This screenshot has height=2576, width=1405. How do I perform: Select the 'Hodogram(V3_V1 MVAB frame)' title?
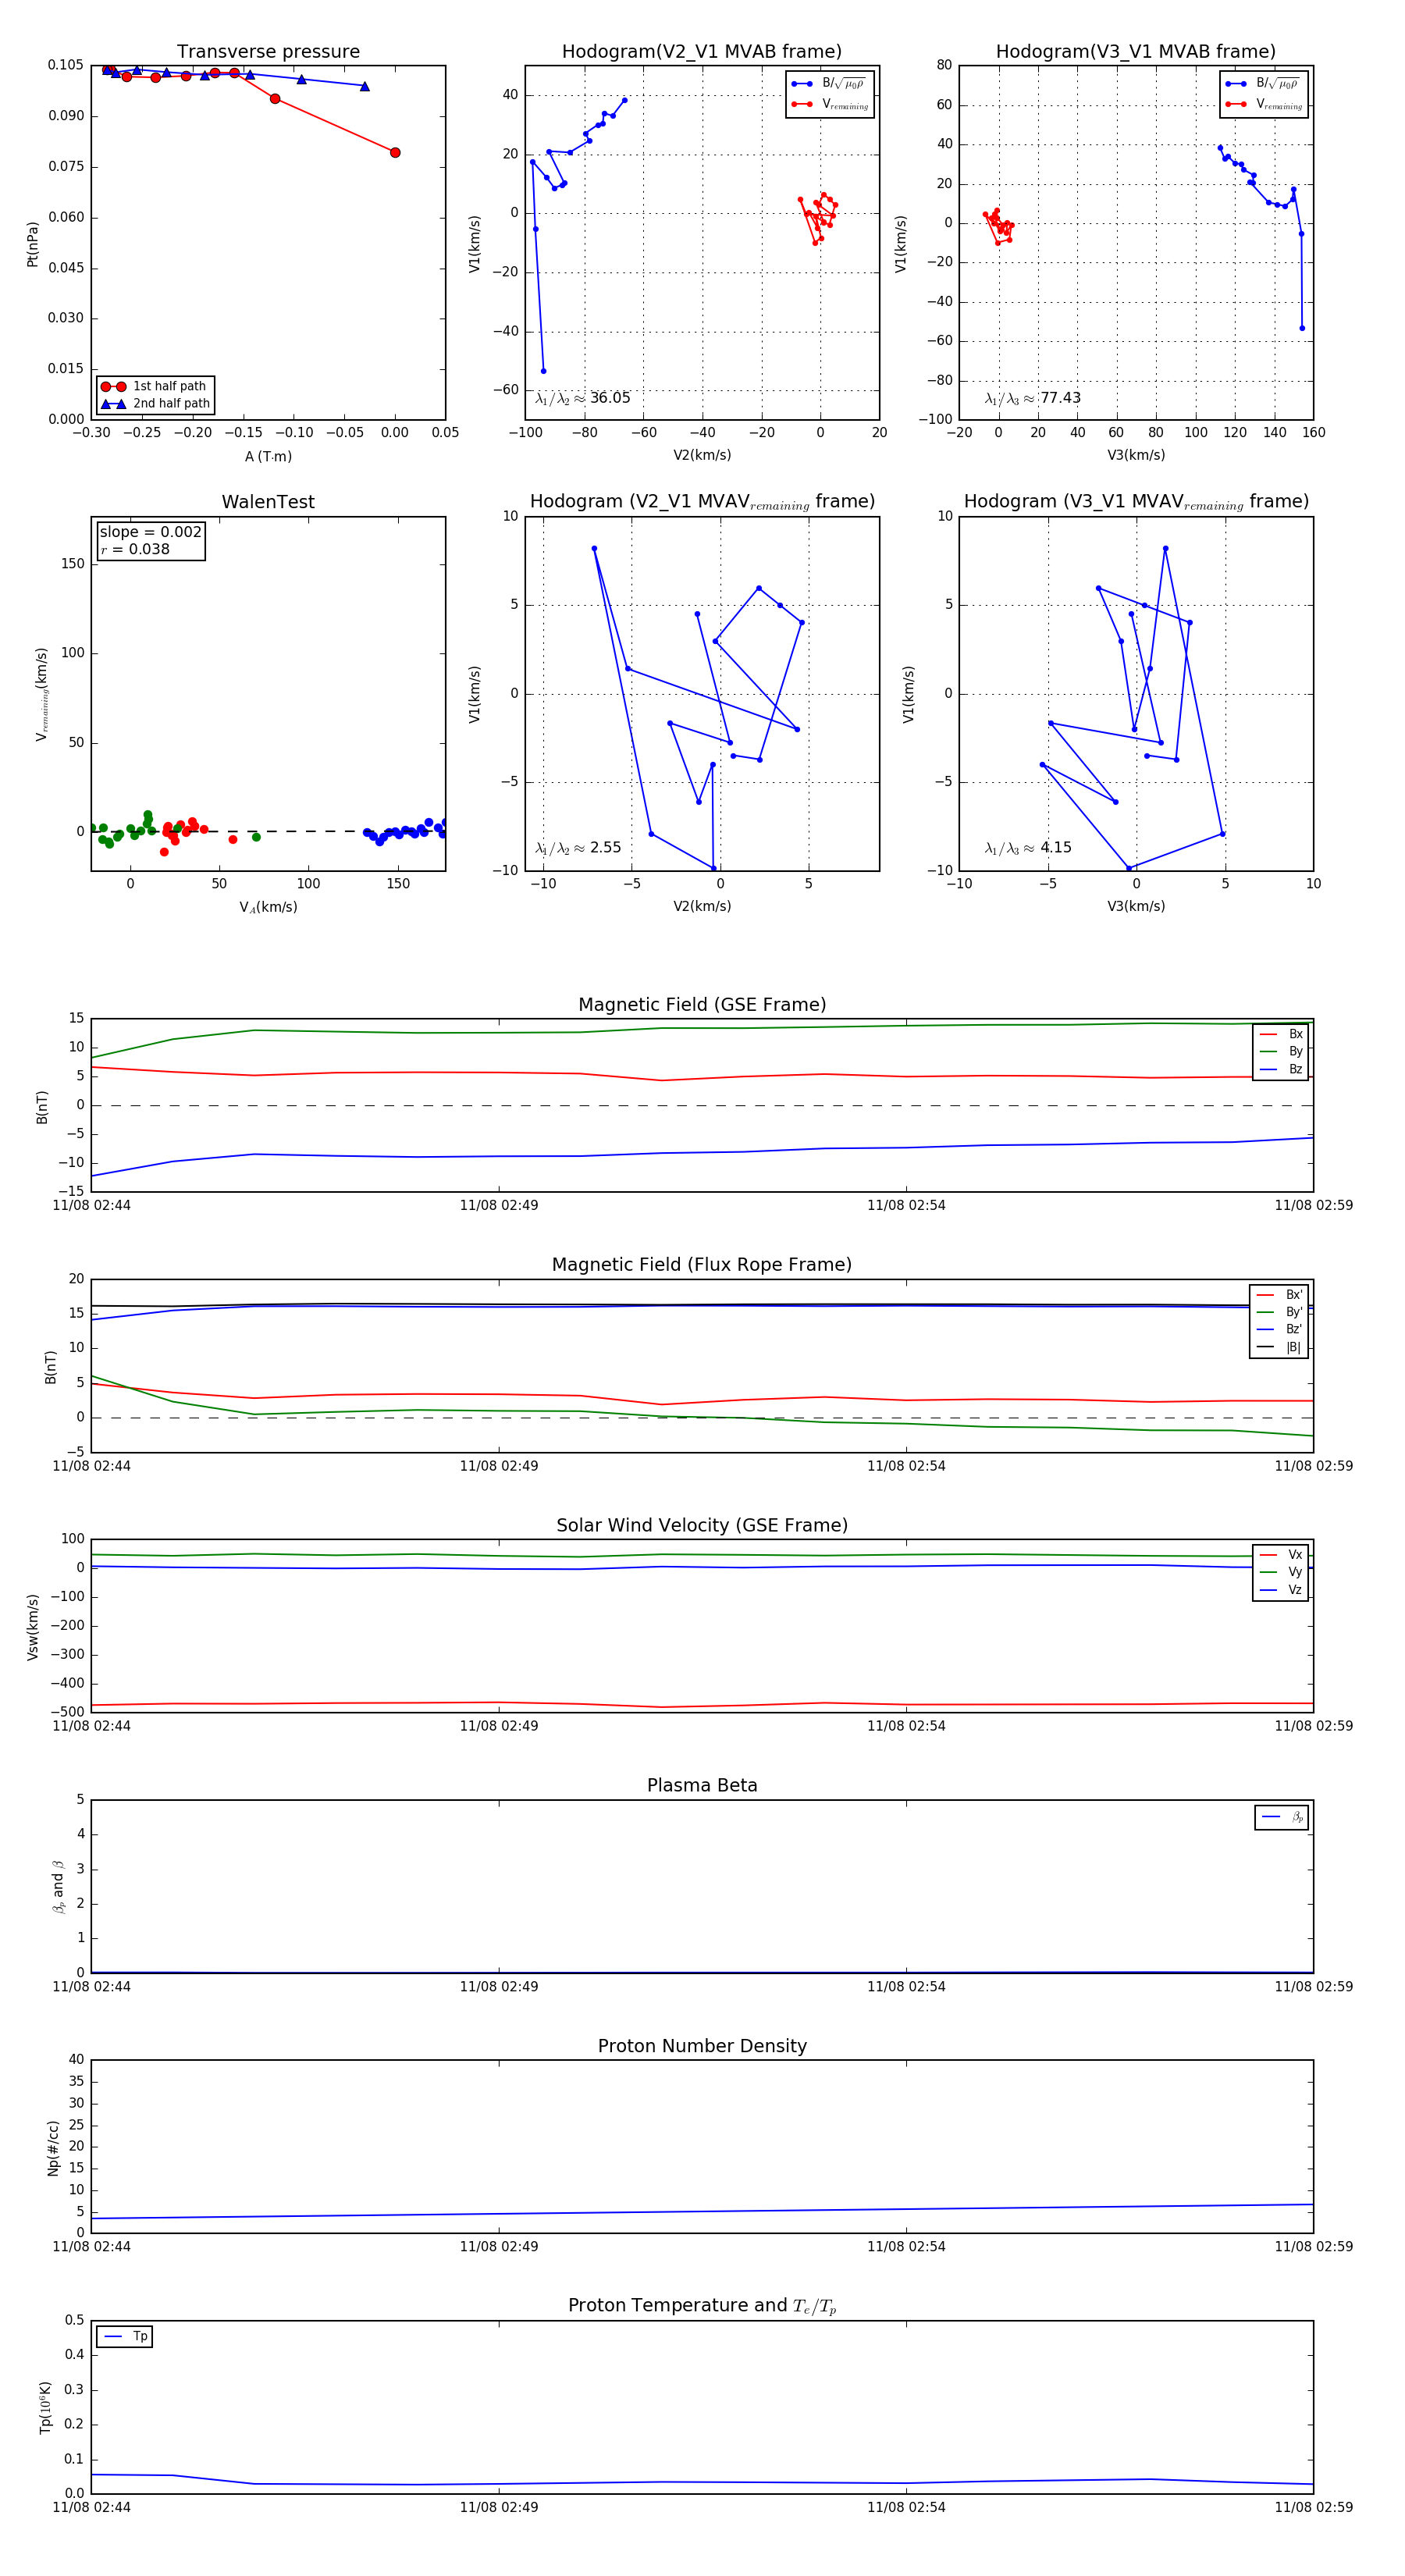coord(1136,52)
